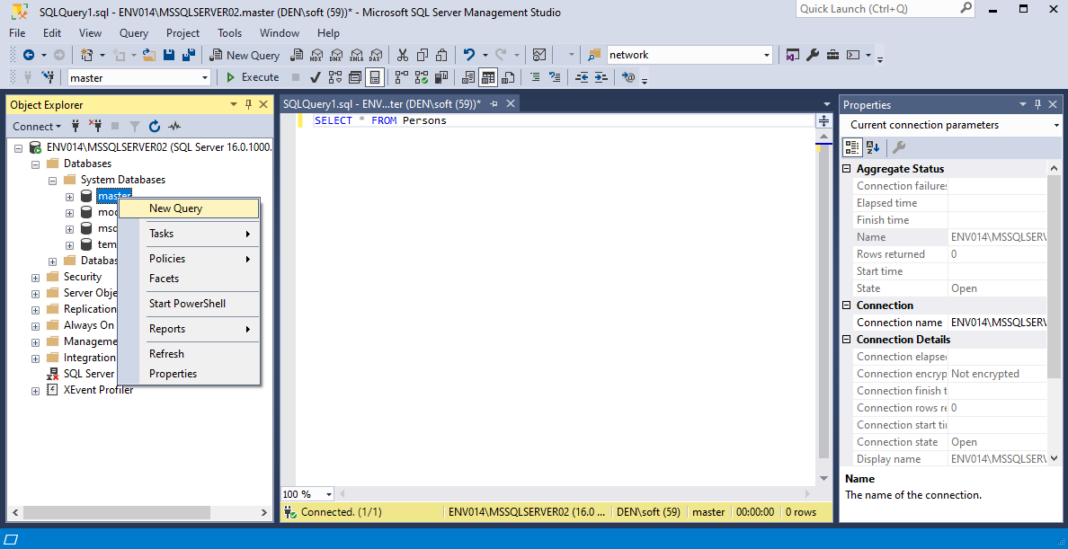
Task: Click the Database Engine Query icon
Action: [x=296, y=55]
